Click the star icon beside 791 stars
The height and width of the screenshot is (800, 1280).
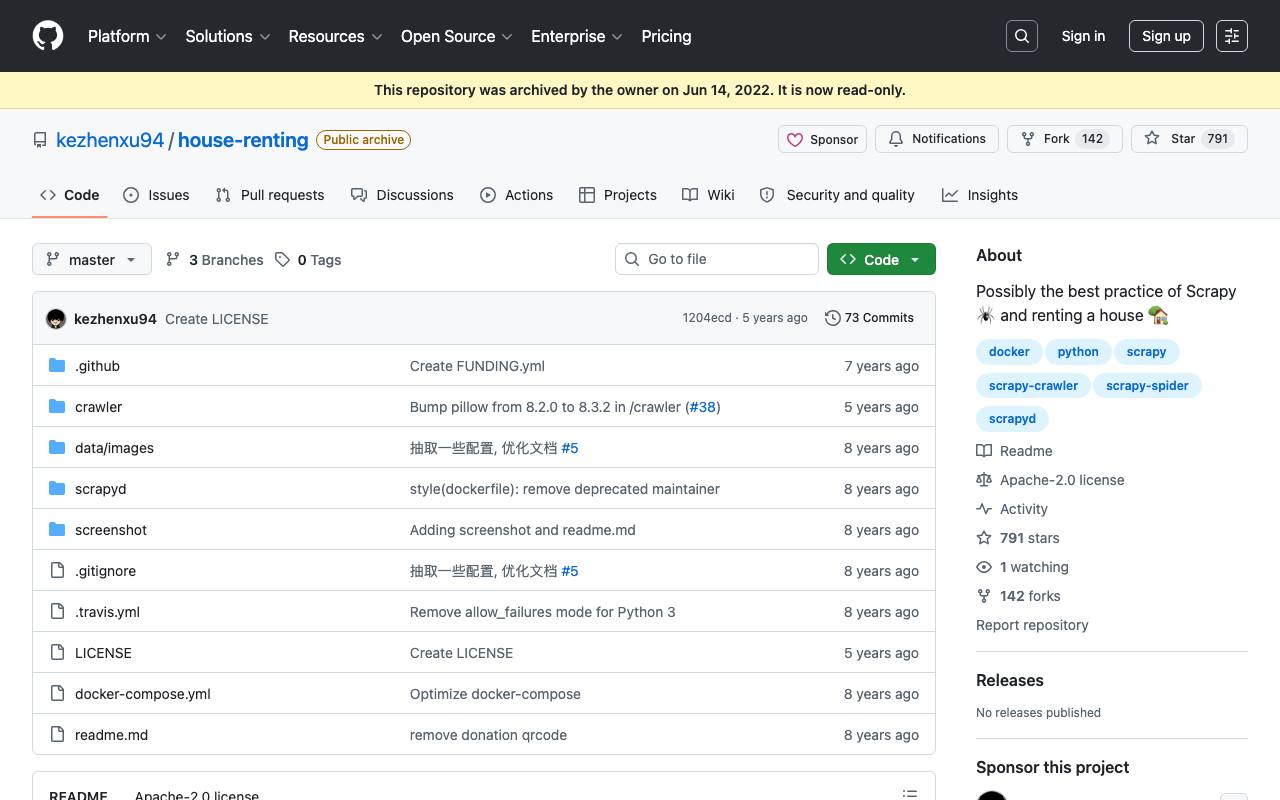pyautogui.click(x=984, y=538)
